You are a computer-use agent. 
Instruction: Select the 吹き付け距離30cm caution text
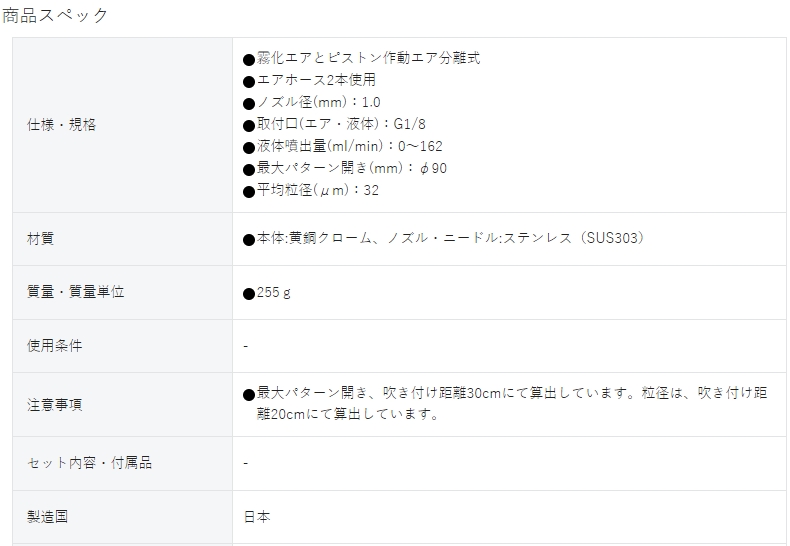[x=505, y=403]
